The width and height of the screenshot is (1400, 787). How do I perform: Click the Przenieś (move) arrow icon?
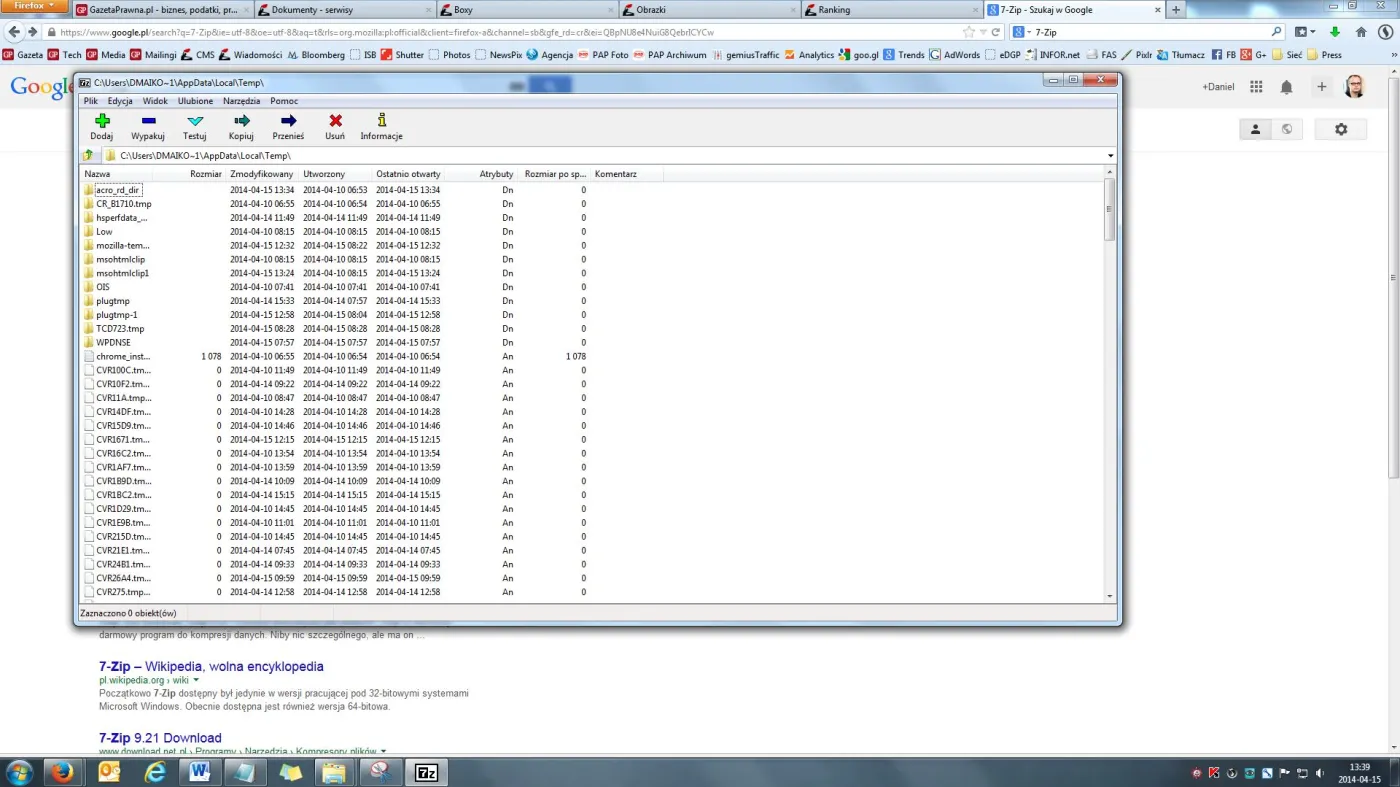pos(288,120)
